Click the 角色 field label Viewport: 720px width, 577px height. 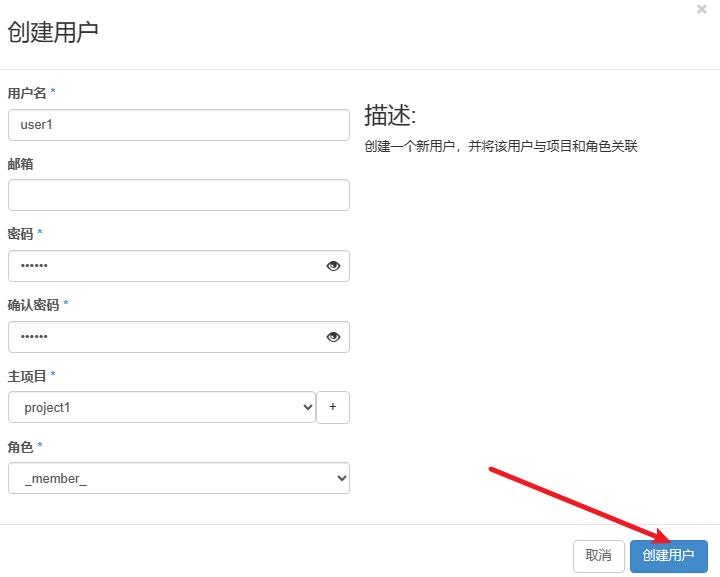coord(21,447)
